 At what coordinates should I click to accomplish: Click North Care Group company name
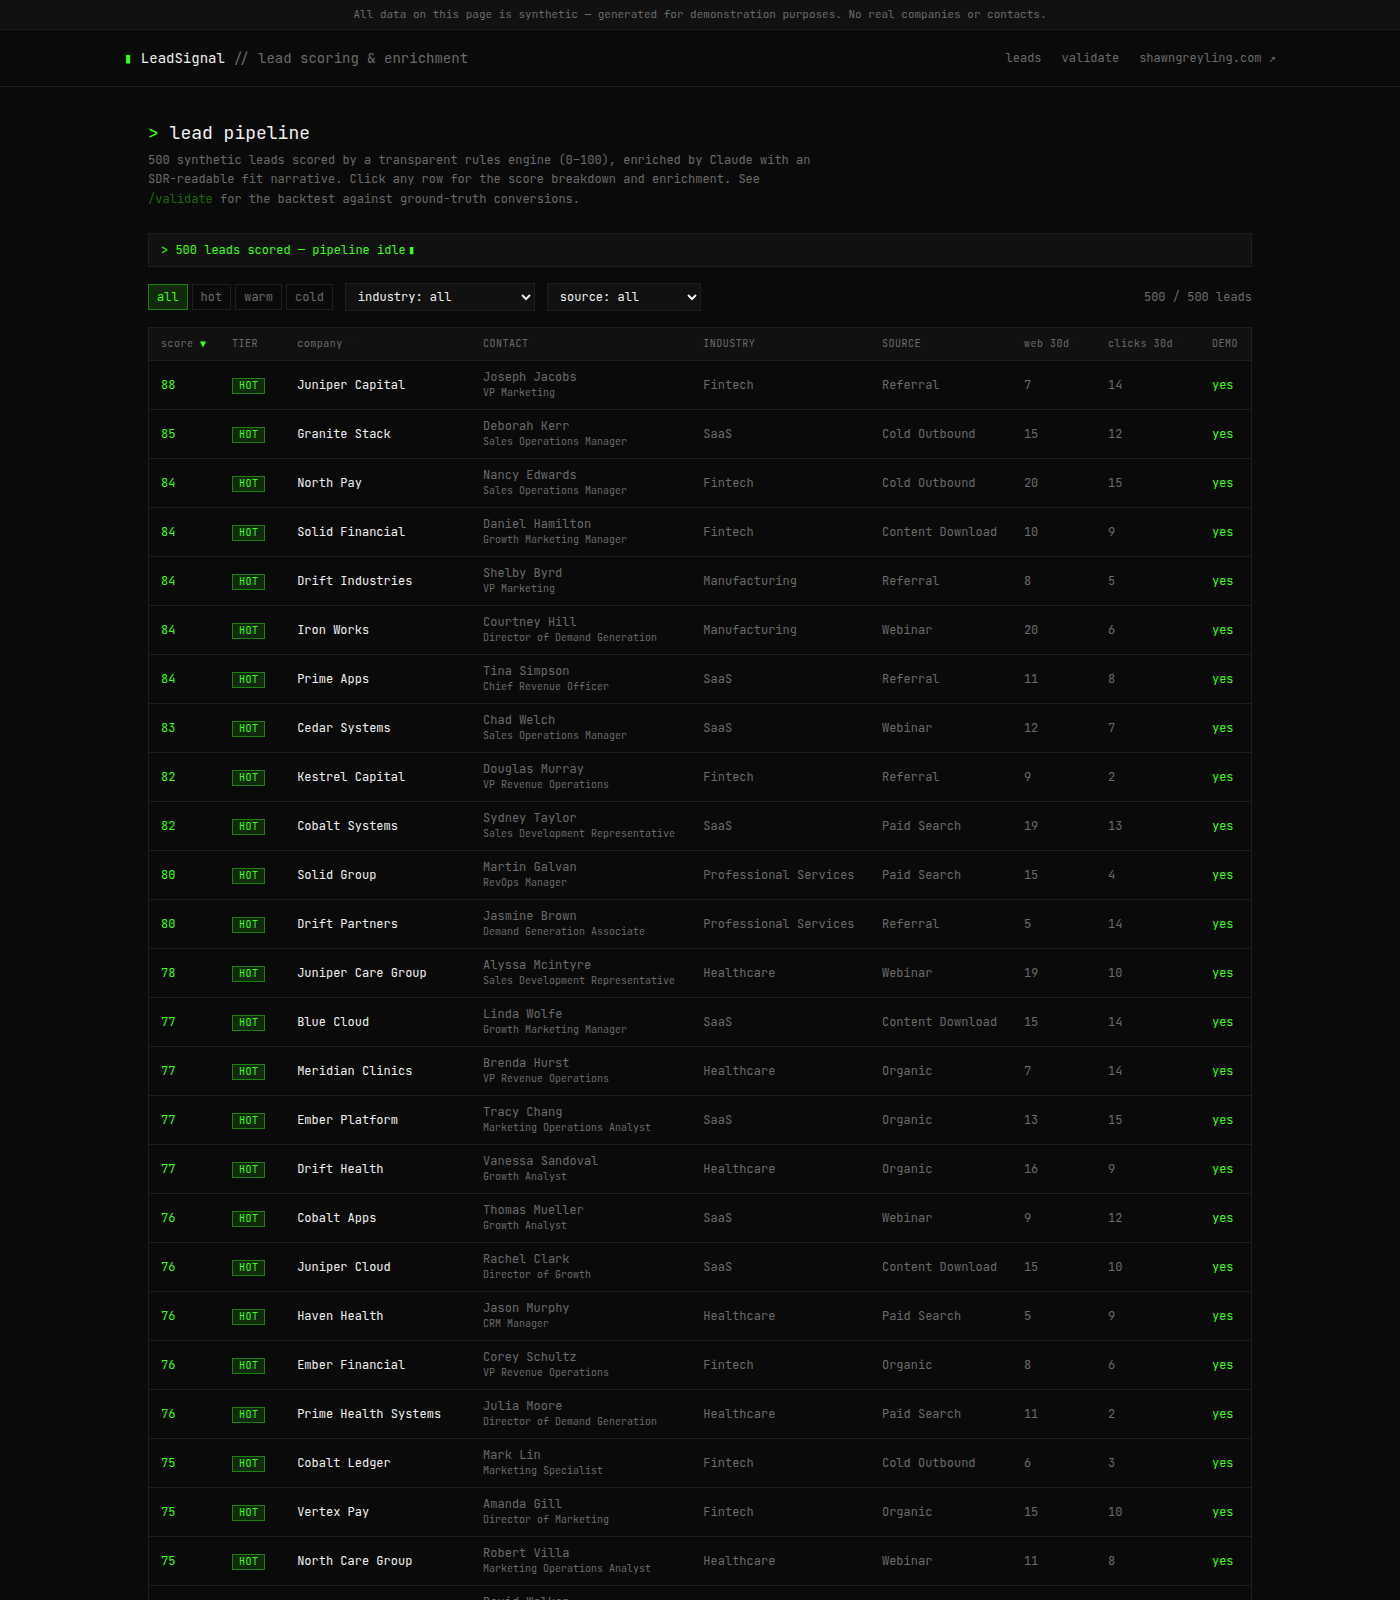click(354, 1561)
